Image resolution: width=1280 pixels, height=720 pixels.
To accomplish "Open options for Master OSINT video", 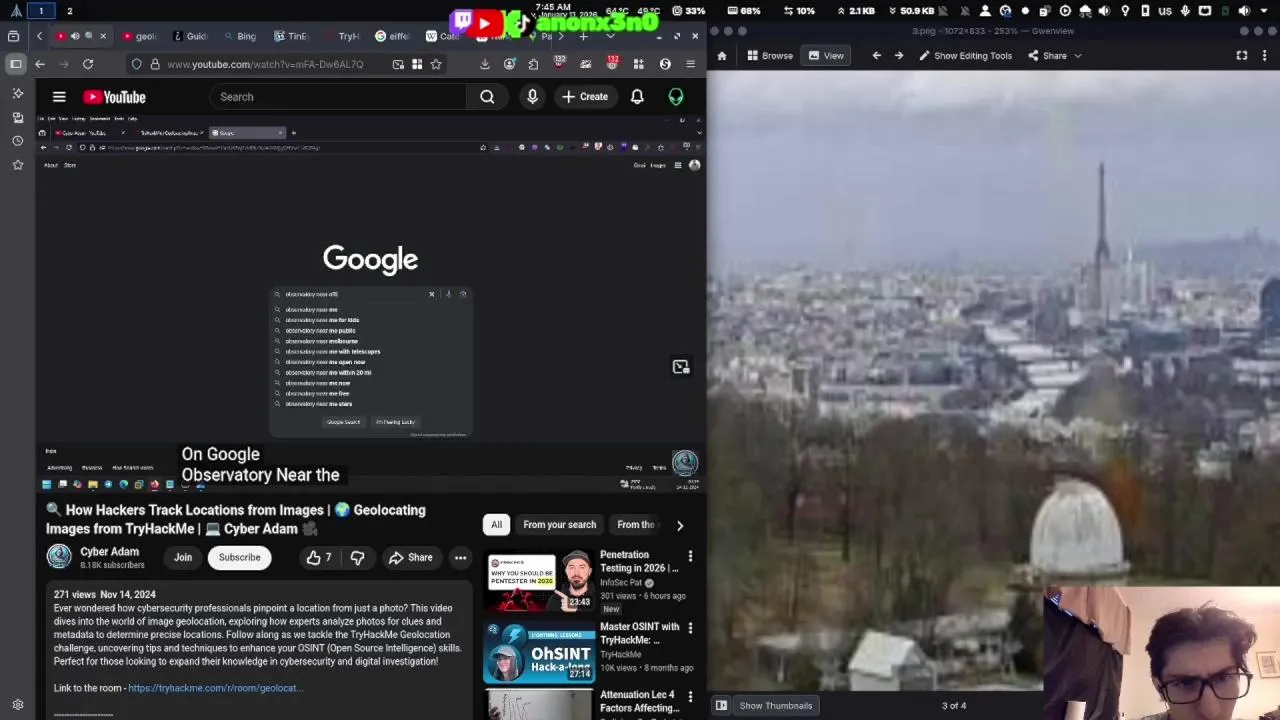I will 690,628.
